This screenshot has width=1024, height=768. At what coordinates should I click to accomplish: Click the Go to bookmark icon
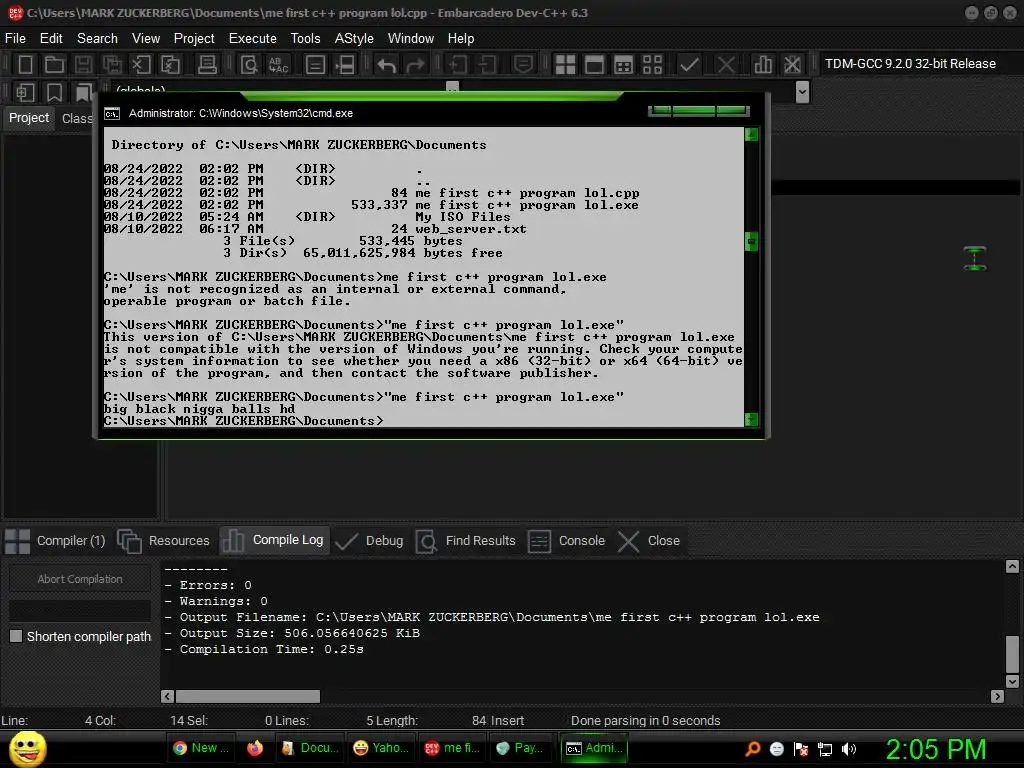(x=84, y=92)
